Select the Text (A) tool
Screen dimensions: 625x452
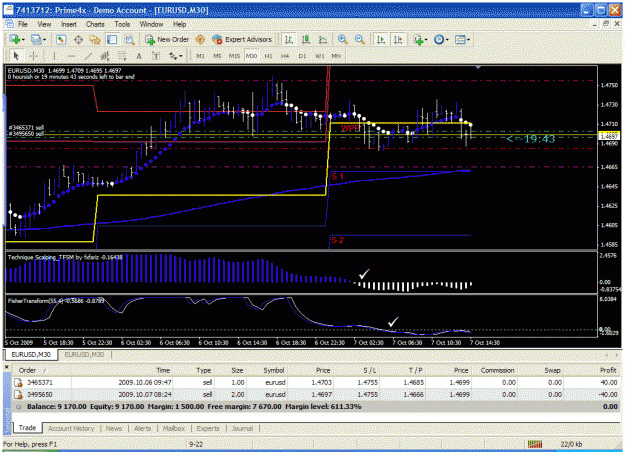(x=139, y=56)
